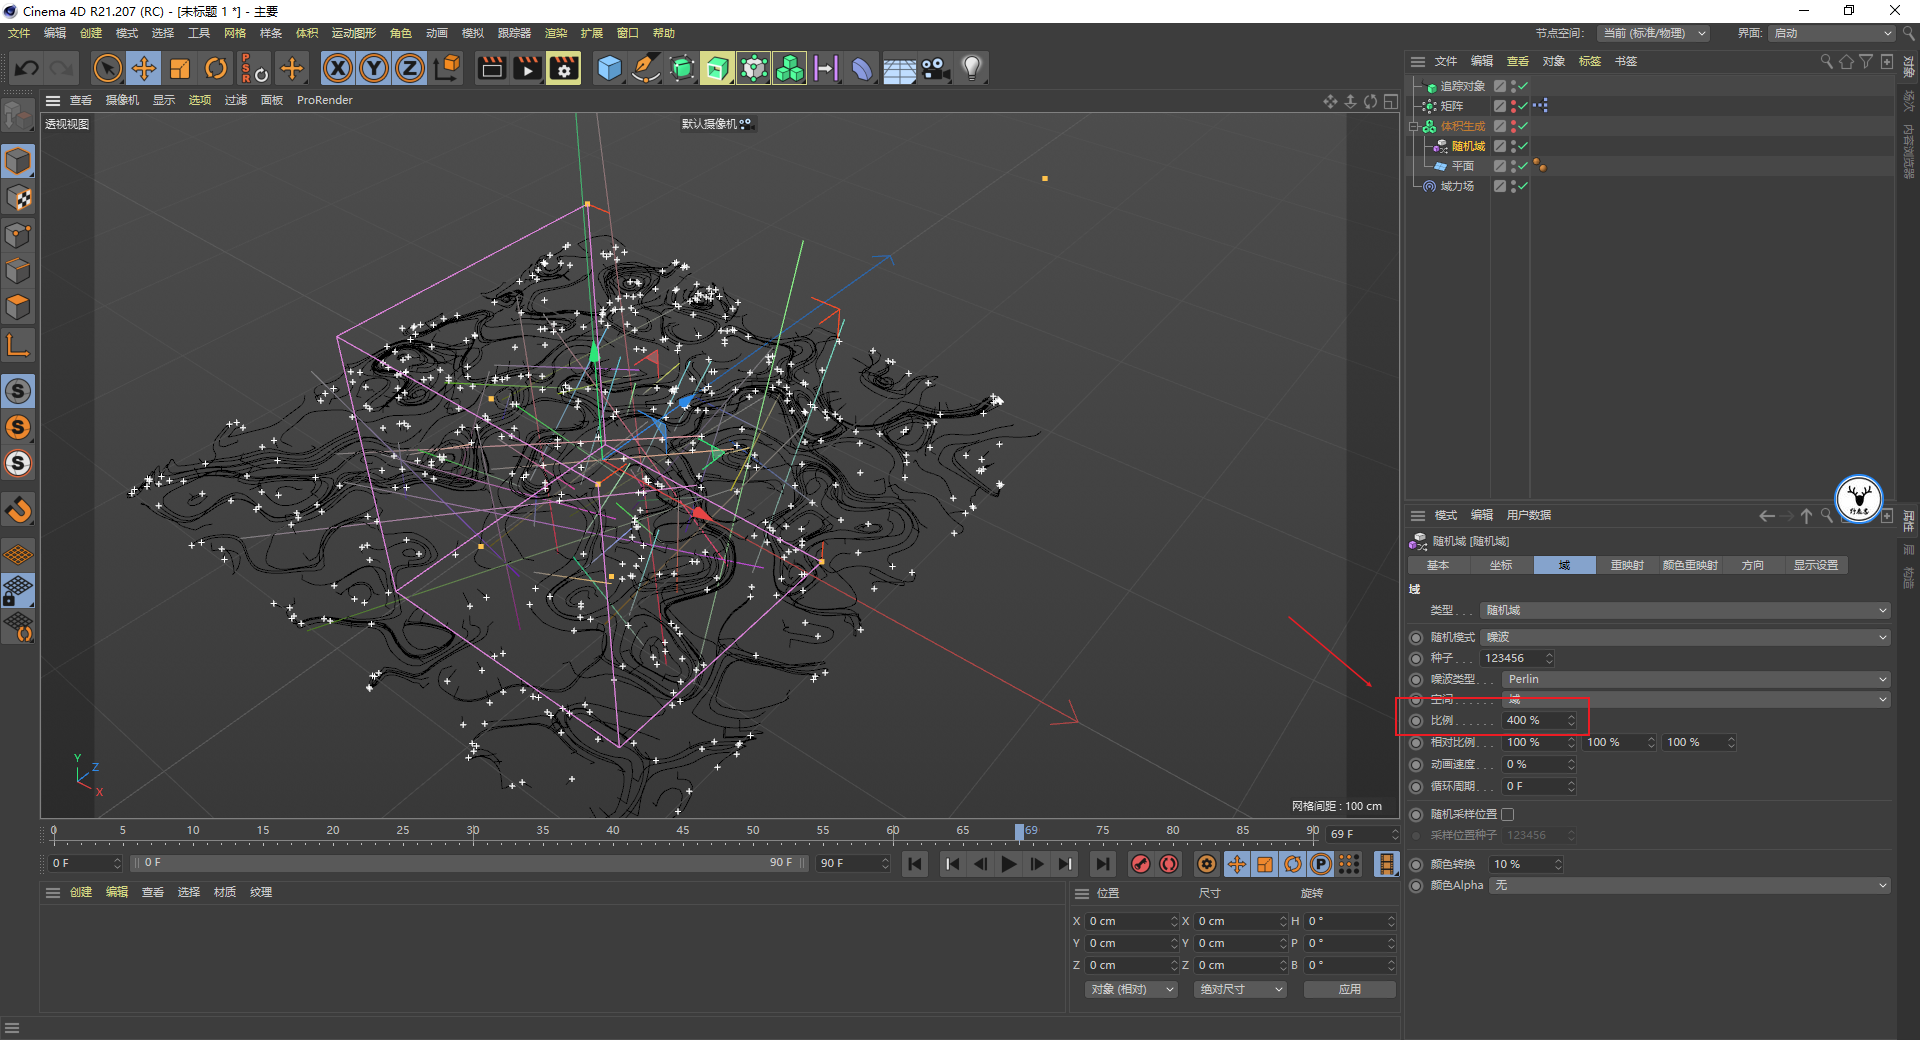Image resolution: width=1920 pixels, height=1040 pixels.
Task: Open the 运动图形 menu
Action: click(353, 33)
